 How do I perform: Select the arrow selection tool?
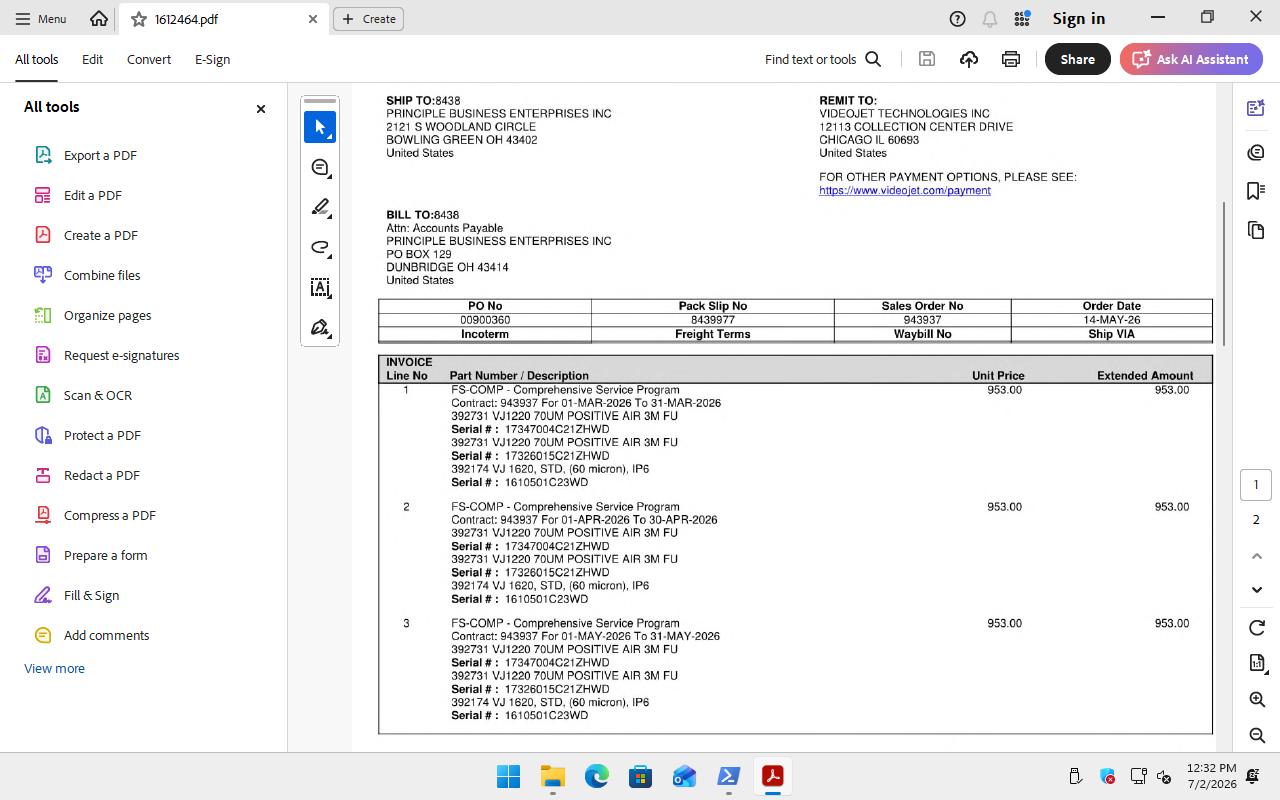click(320, 127)
